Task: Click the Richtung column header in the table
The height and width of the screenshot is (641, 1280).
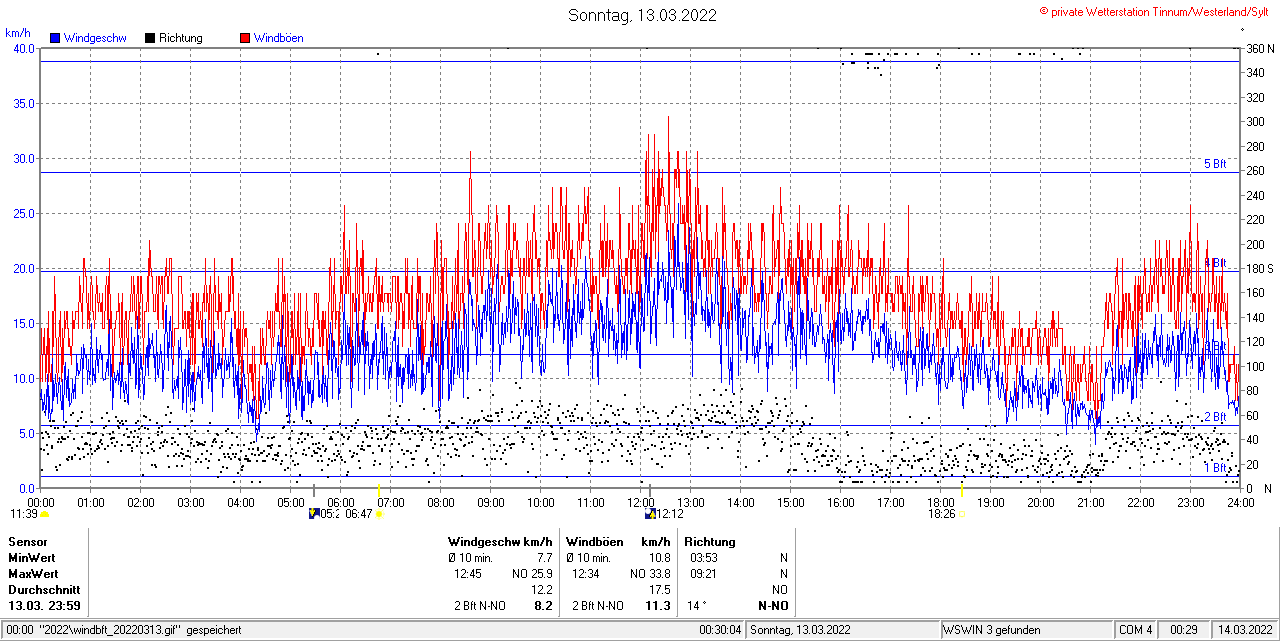Action: [710, 542]
